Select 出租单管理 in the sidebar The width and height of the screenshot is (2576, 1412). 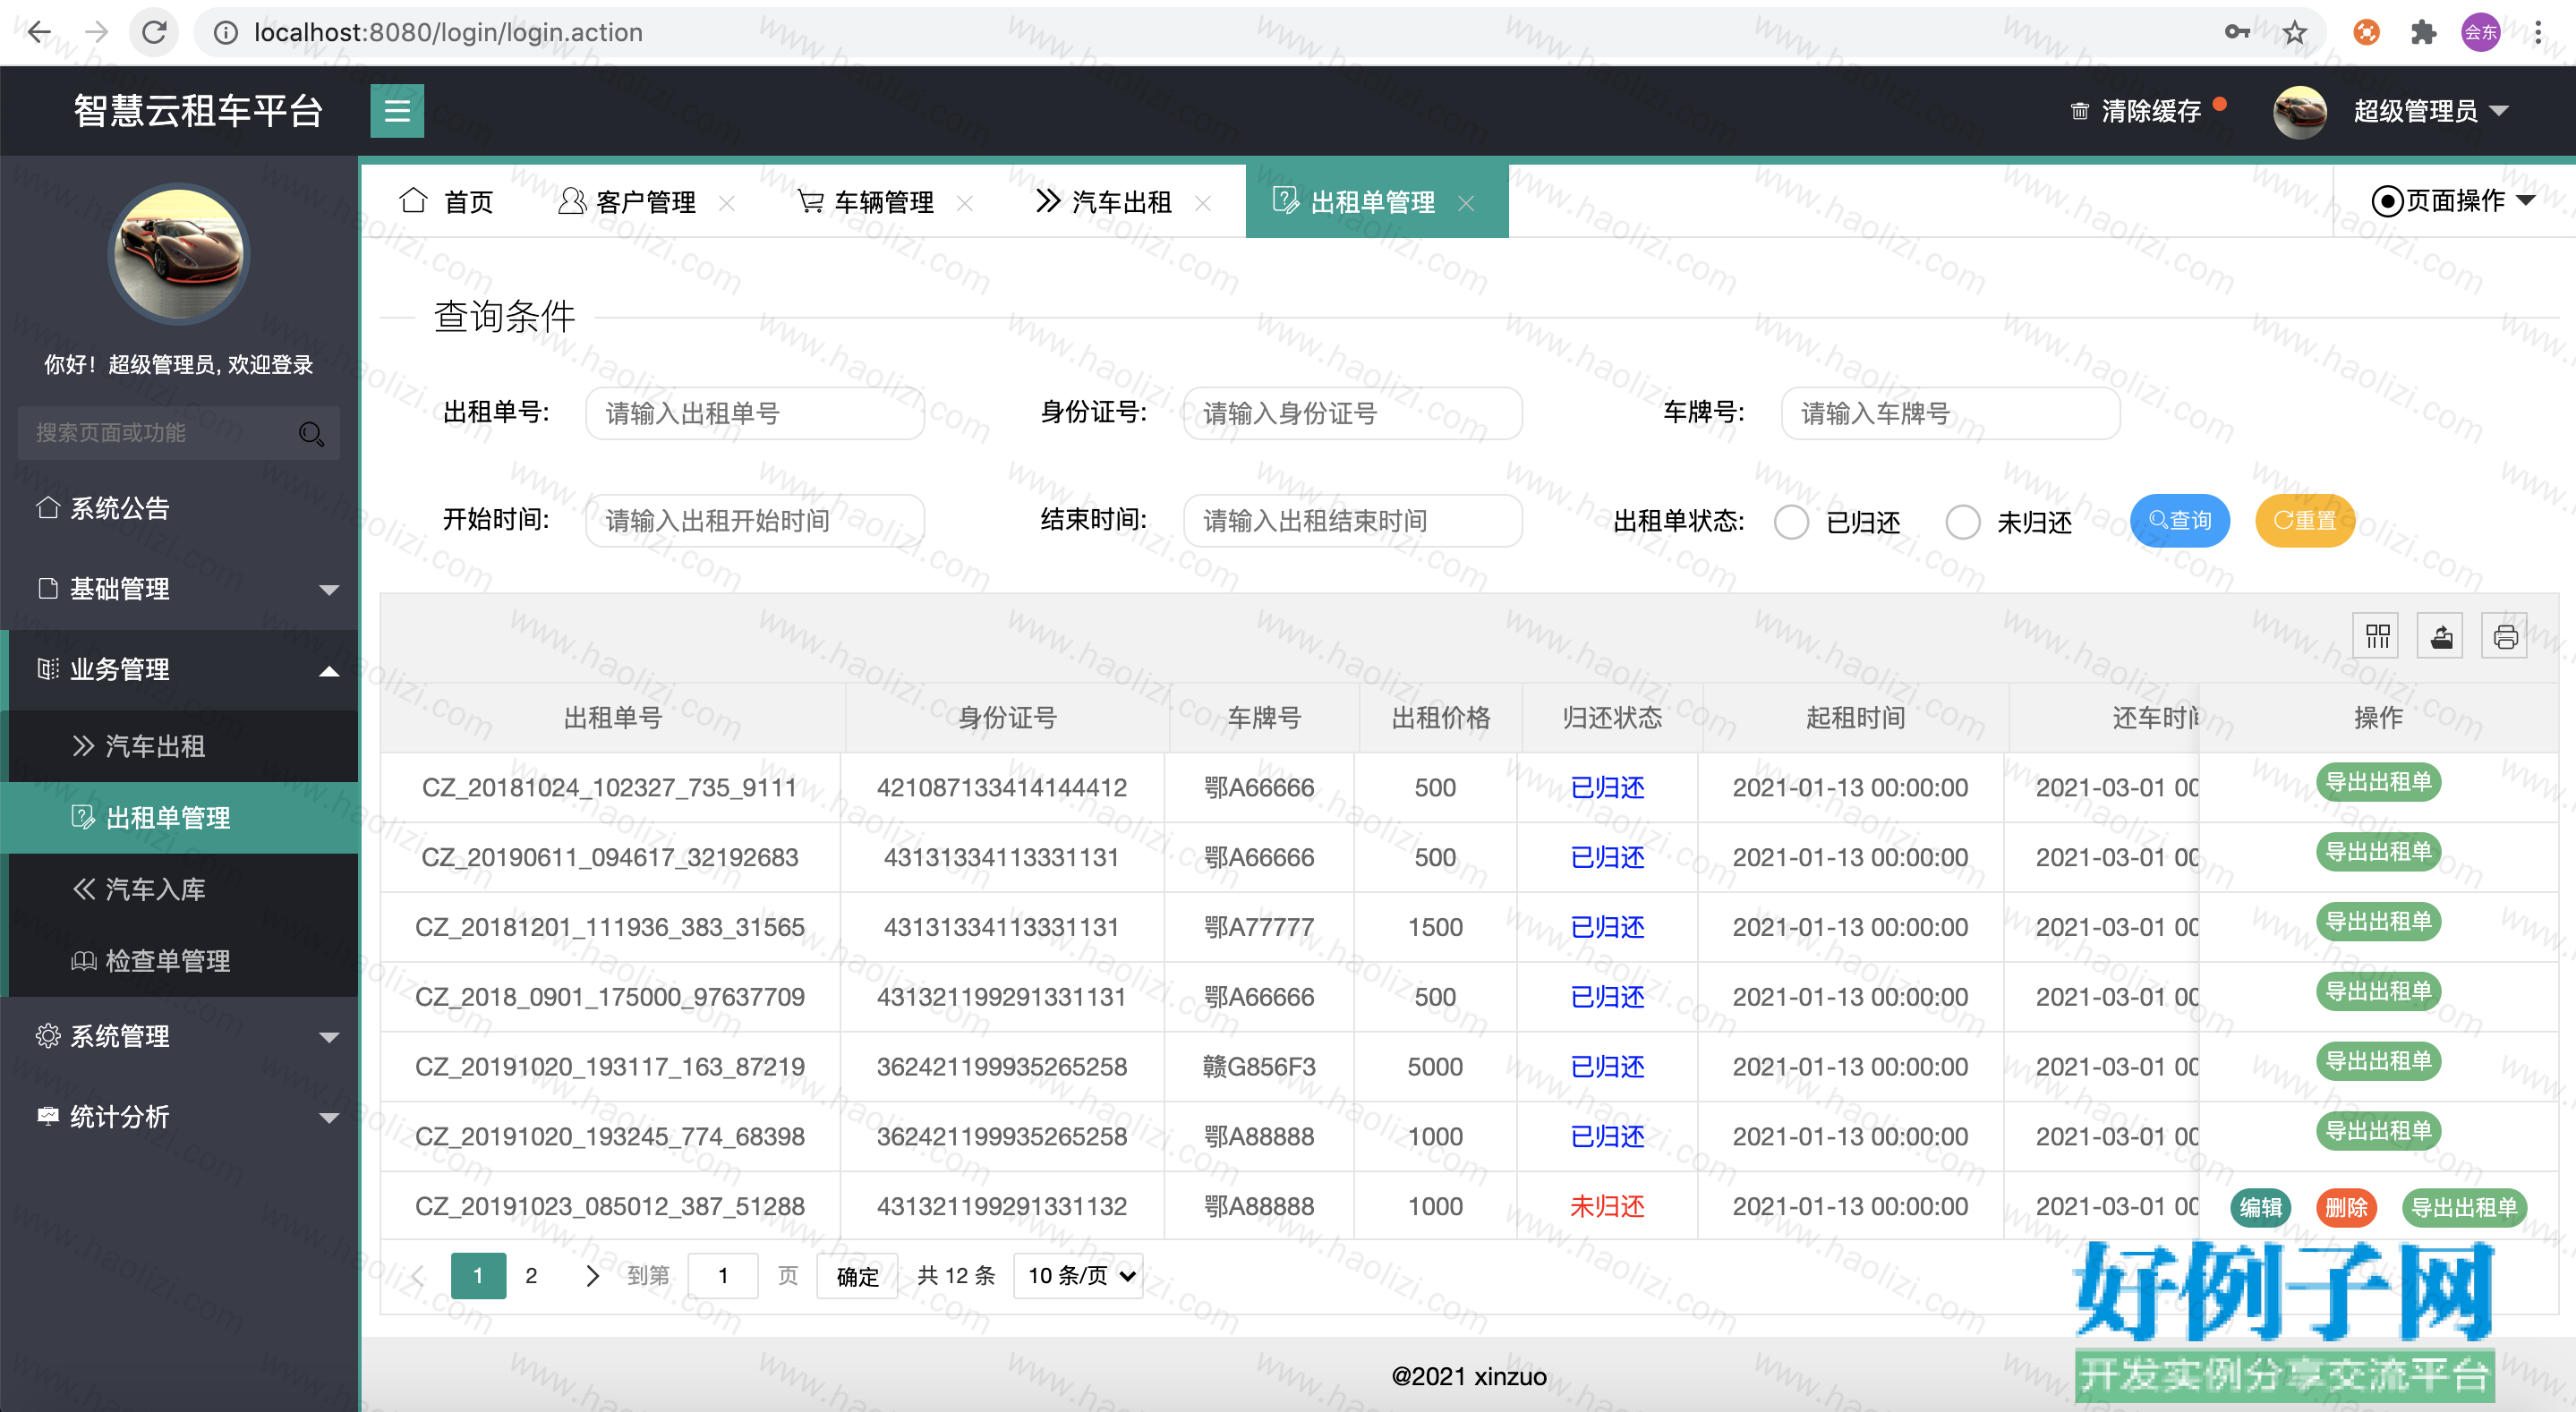pos(180,818)
